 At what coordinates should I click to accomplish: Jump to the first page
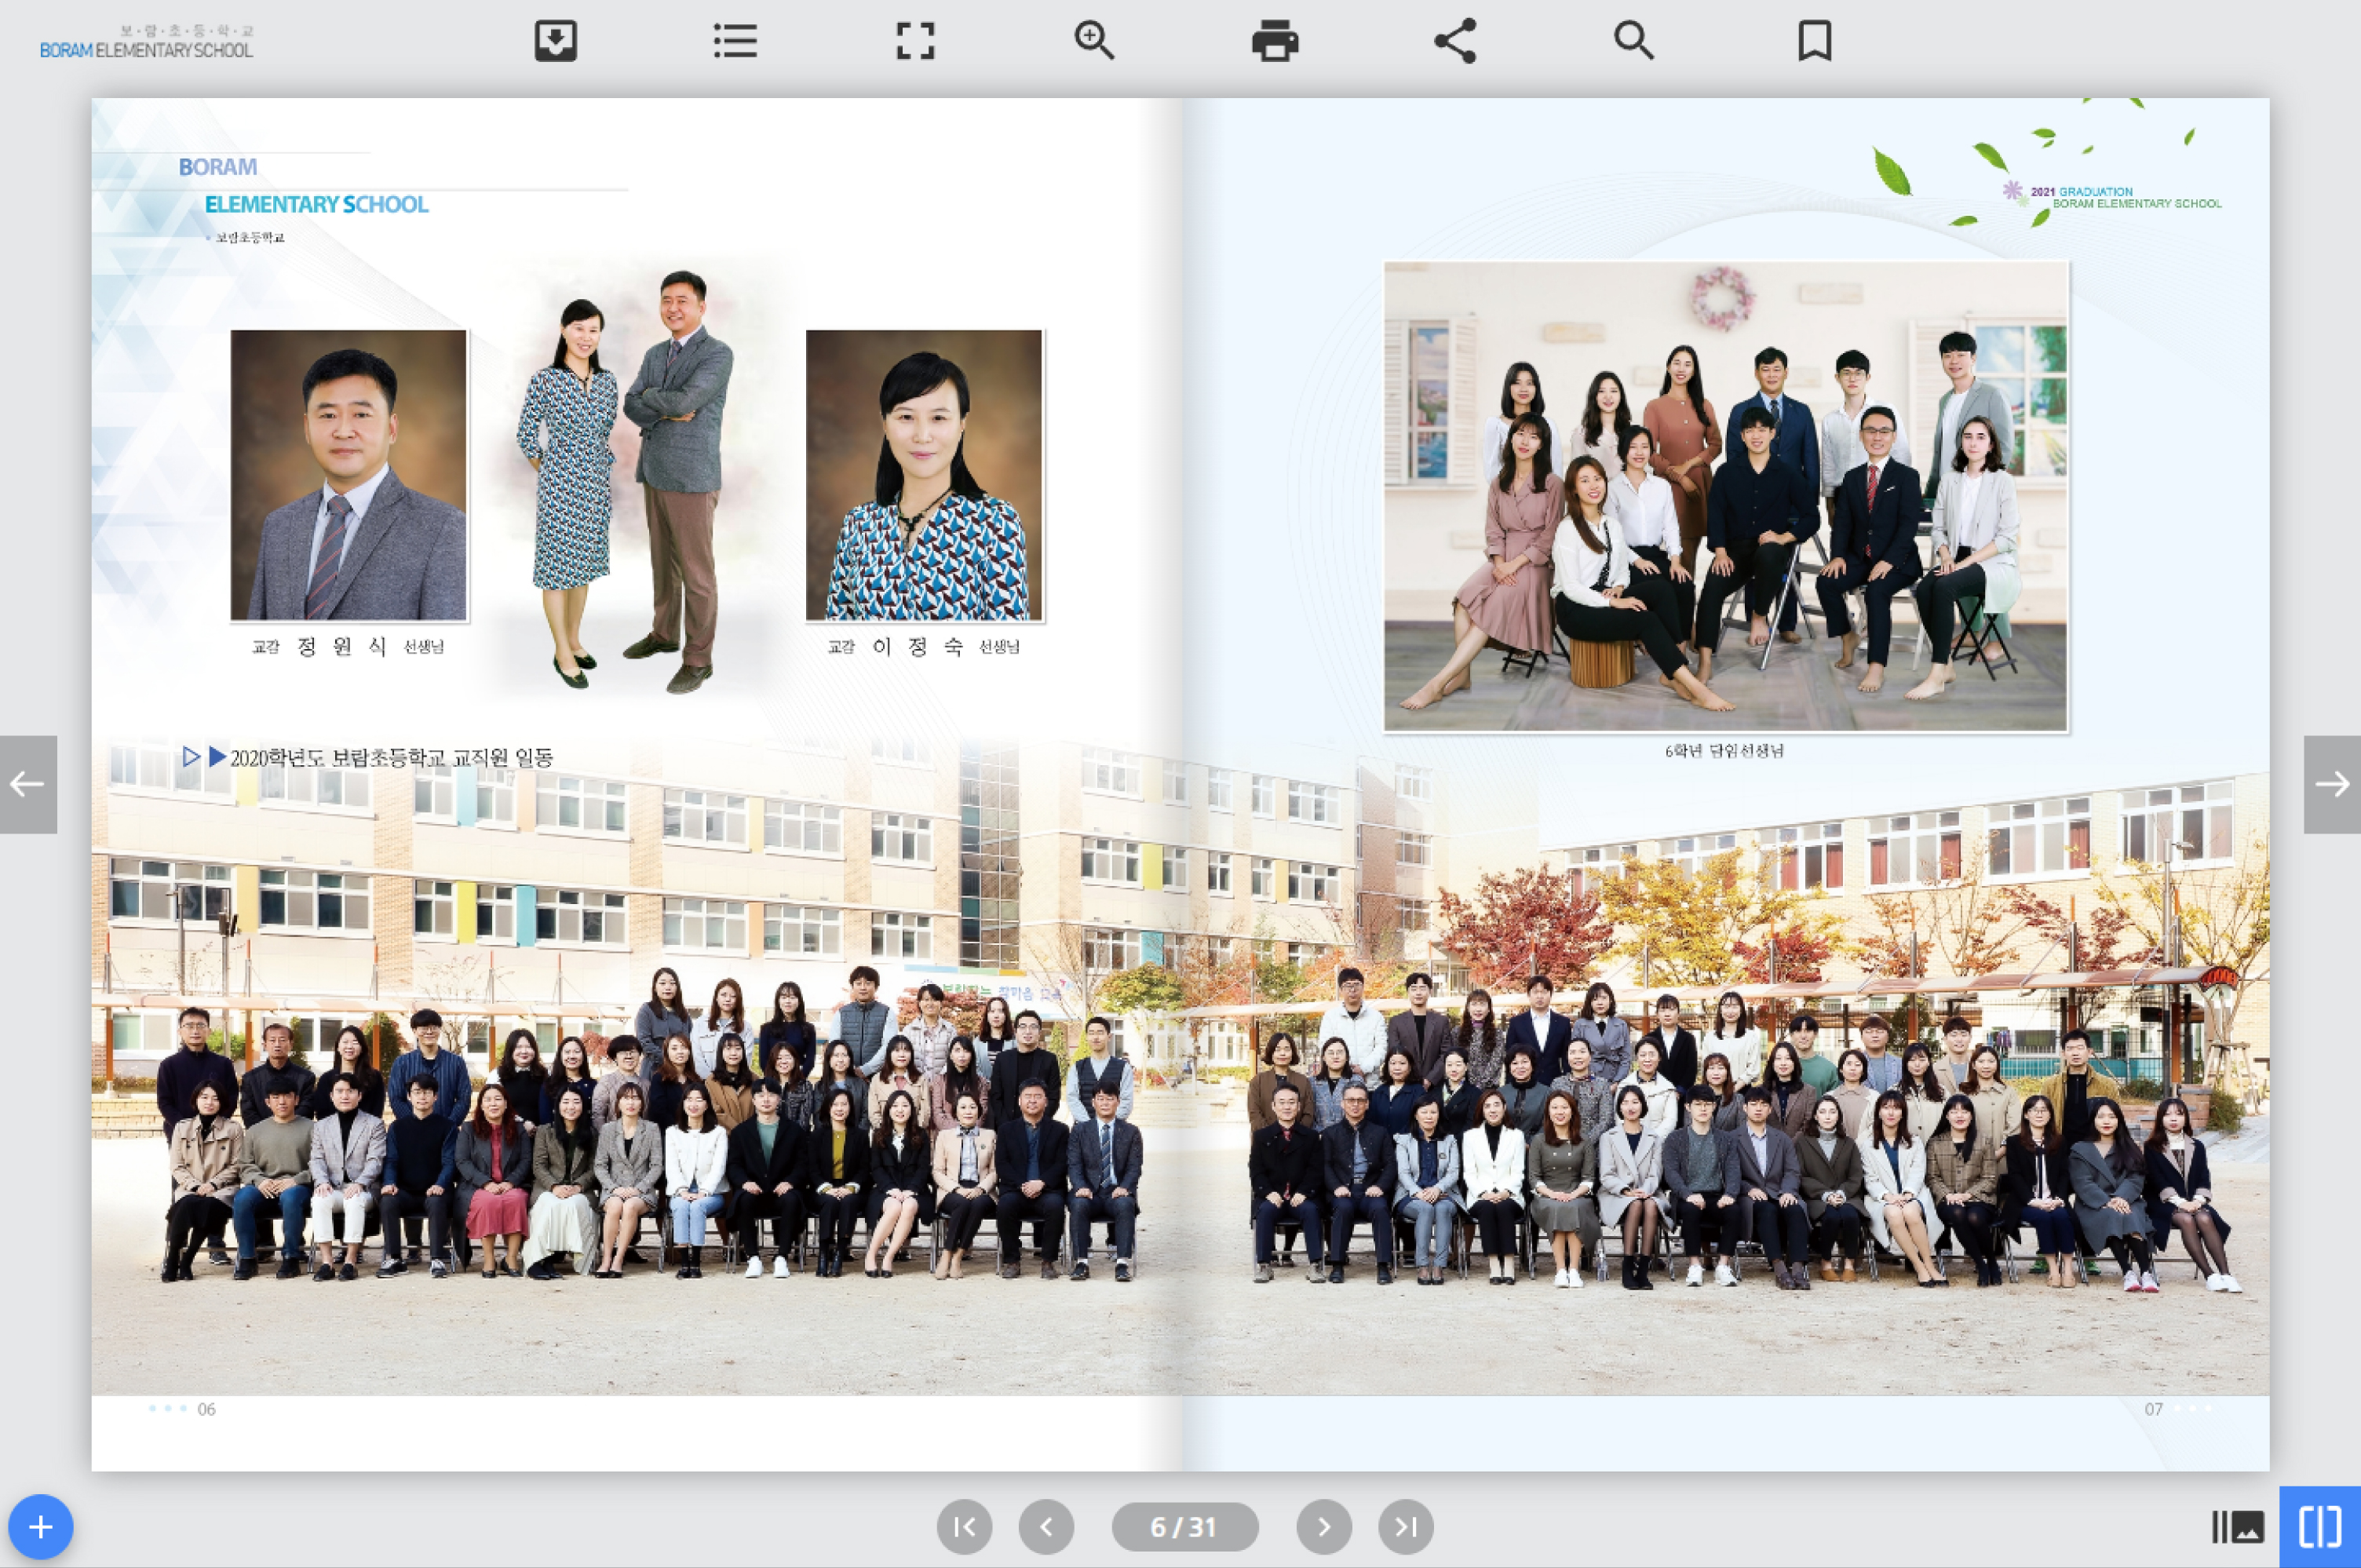964,1527
